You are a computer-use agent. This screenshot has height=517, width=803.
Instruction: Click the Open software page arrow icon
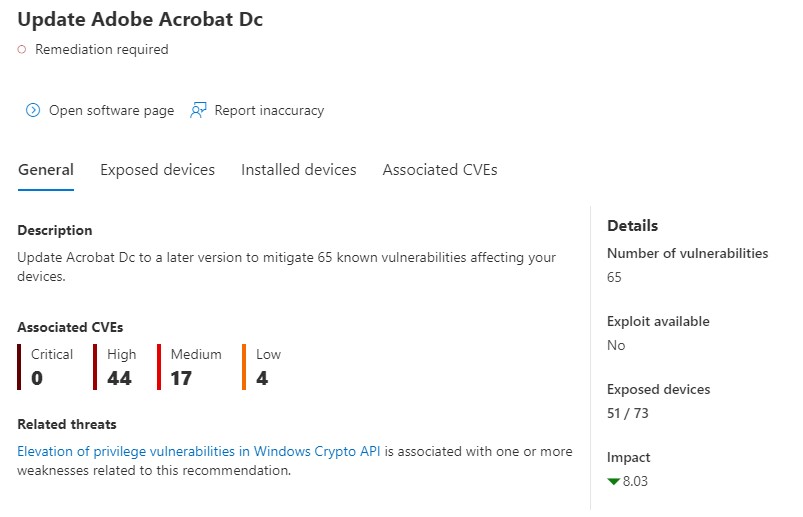(33, 111)
